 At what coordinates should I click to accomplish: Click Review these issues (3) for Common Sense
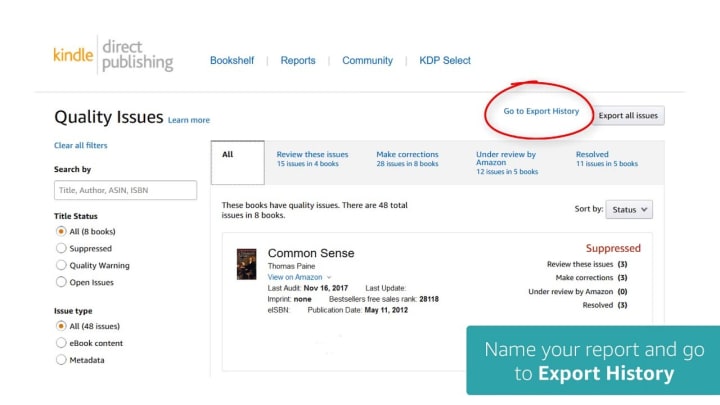(x=587, y=264)
